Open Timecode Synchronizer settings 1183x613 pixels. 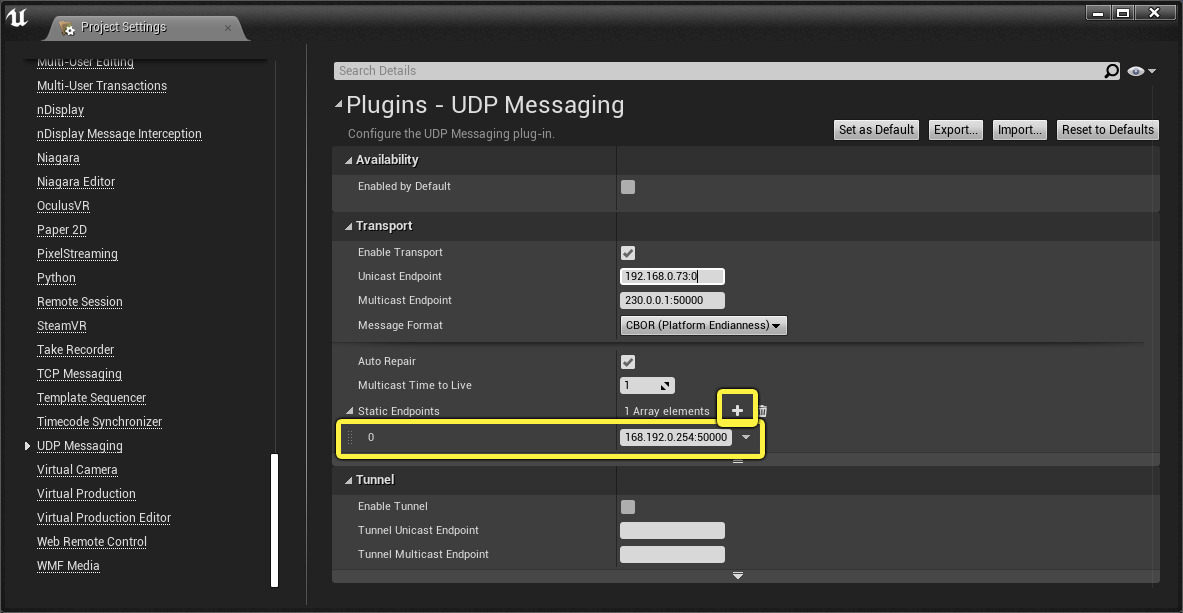coord(100,422)
